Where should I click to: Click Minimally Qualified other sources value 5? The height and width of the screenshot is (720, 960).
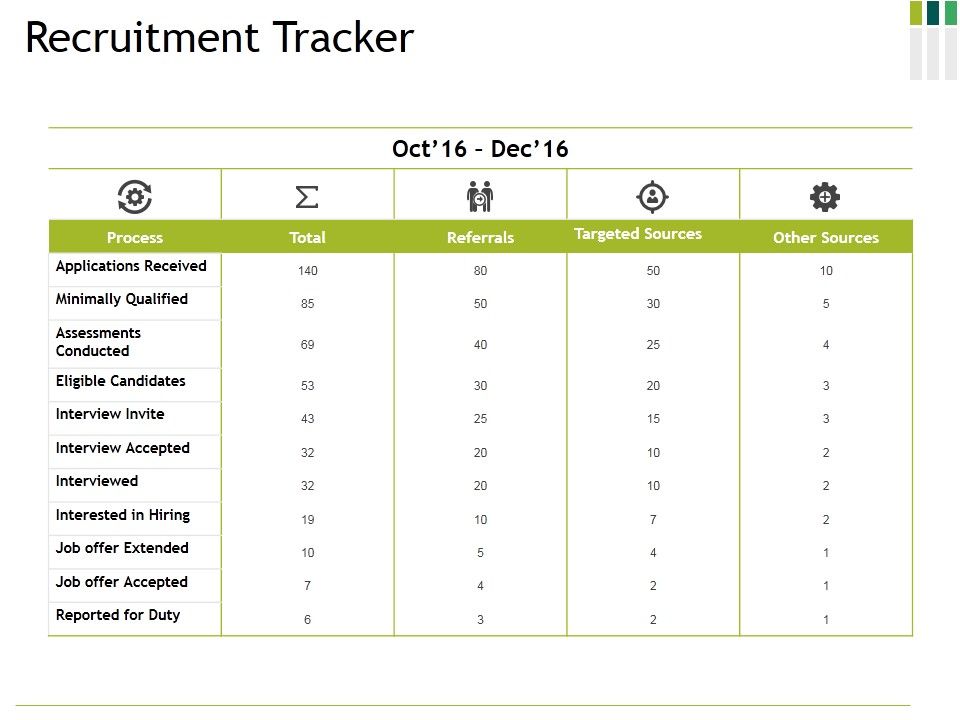click(x=826, y=304)
